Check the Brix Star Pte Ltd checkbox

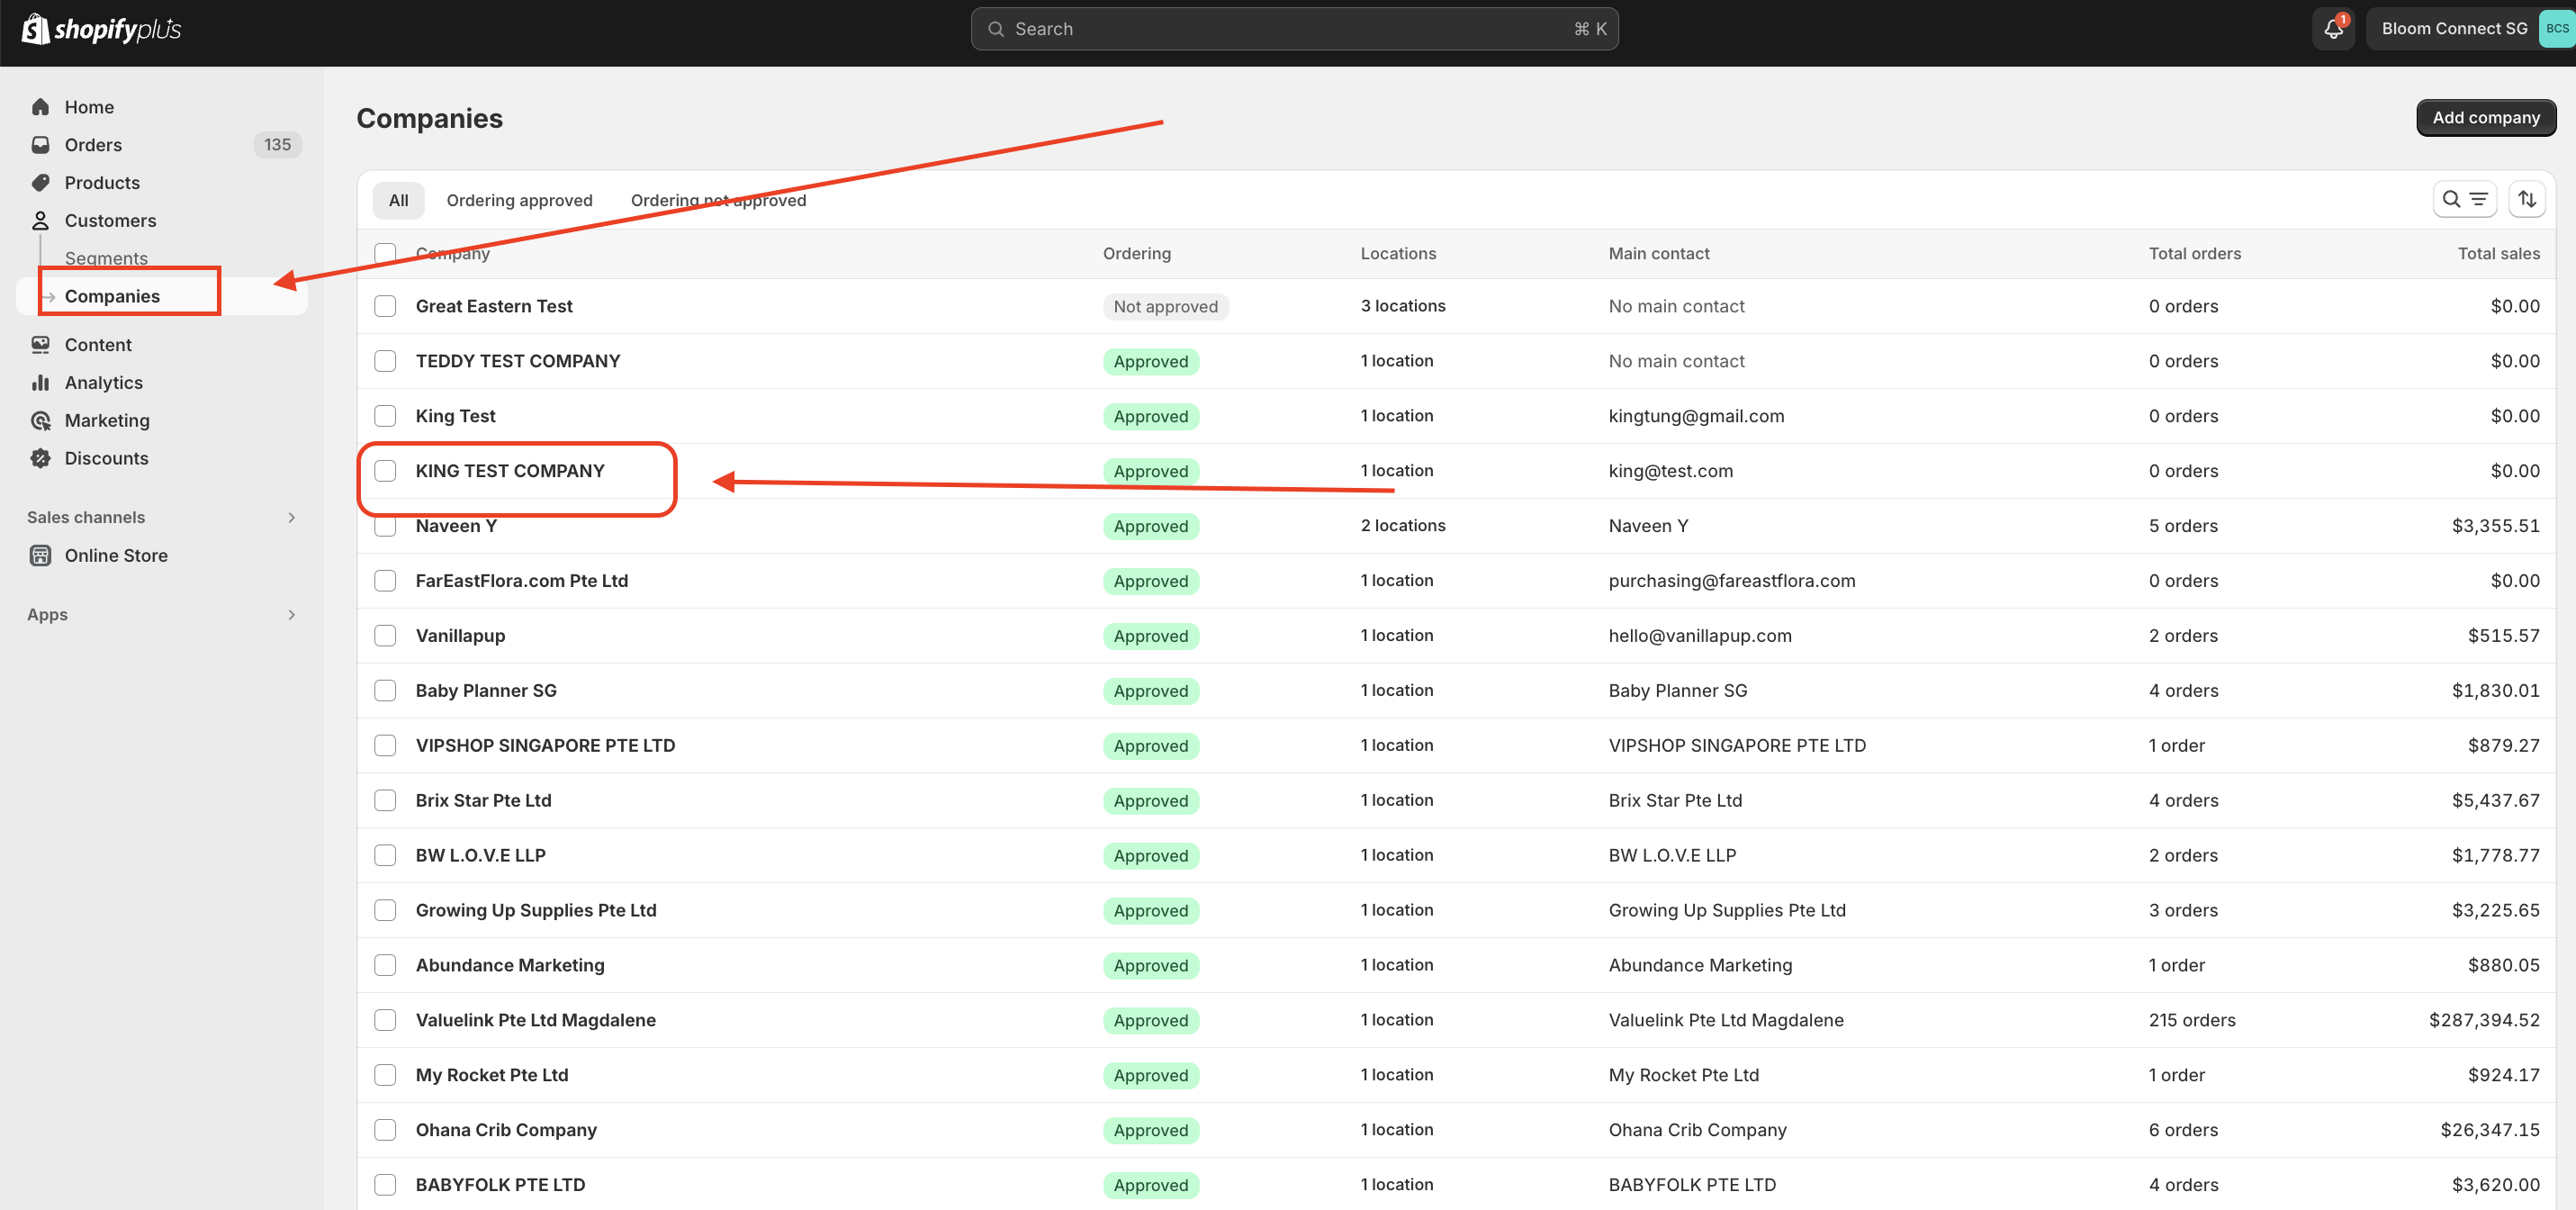[385, 801]
